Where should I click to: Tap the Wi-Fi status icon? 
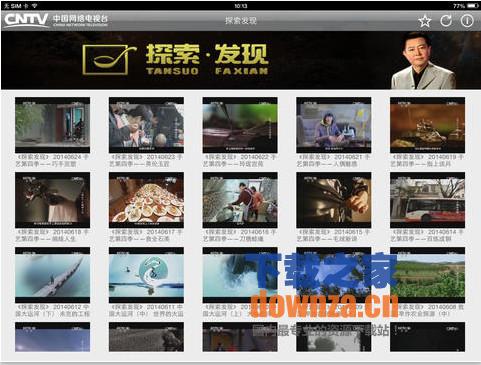[35, 6]
